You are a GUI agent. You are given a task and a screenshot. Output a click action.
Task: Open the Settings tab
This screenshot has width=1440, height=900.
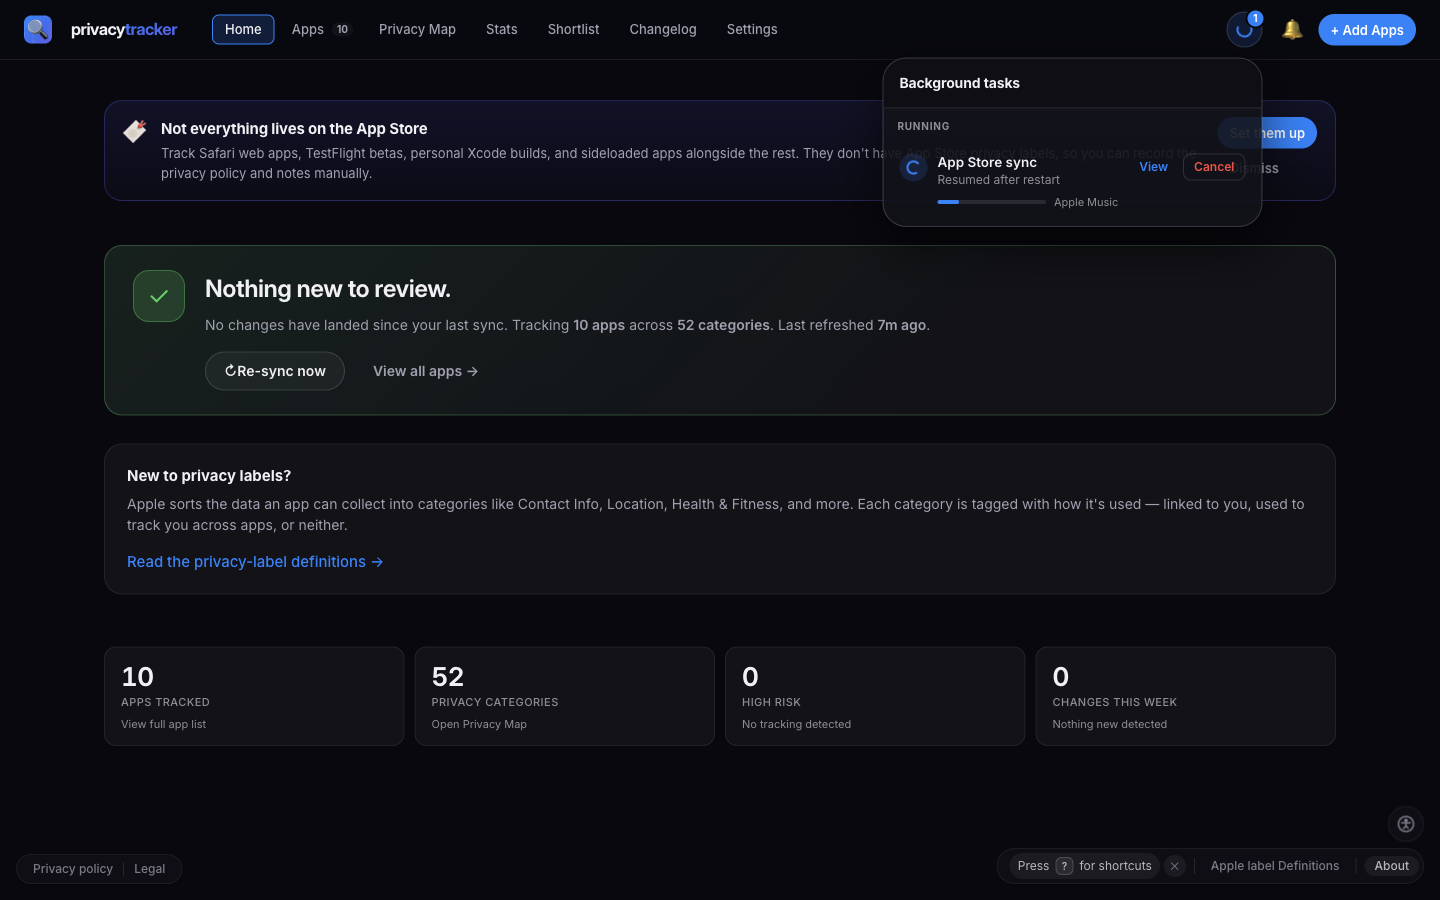pyautogui.click(x=752, y=29)
